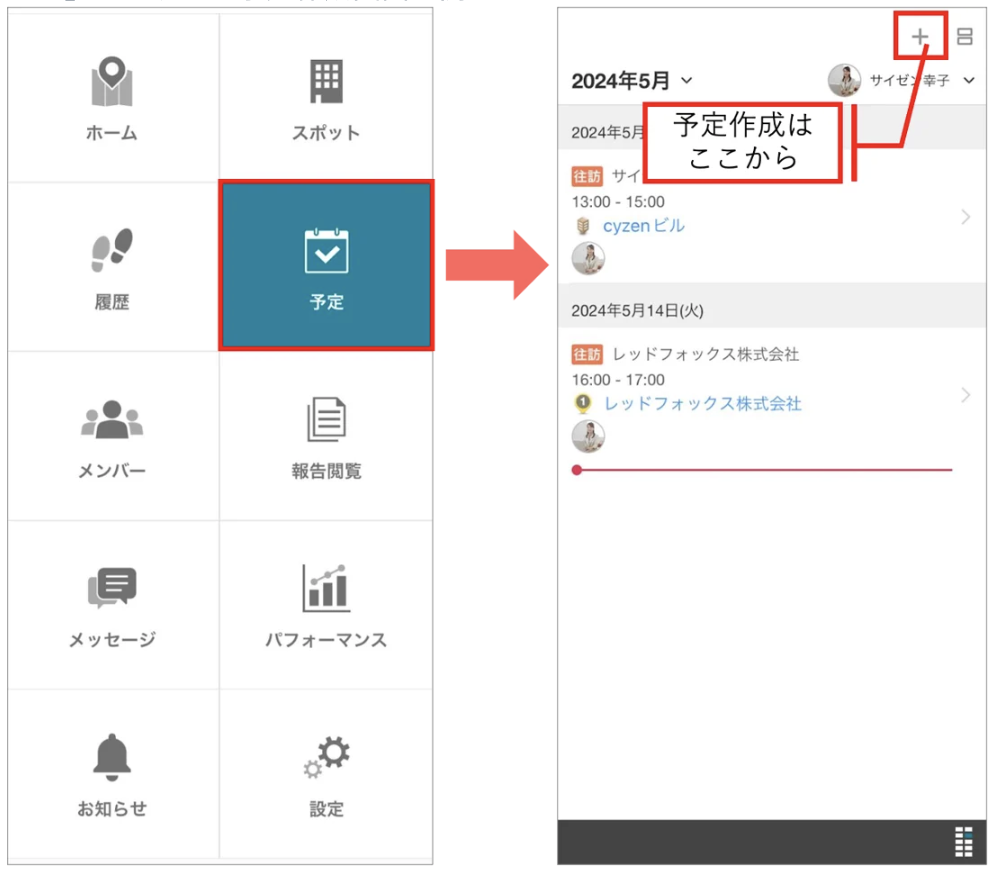Open the メッセージ chat bubble tile
The width and height of the screenshot is (998, 878).
113,605
